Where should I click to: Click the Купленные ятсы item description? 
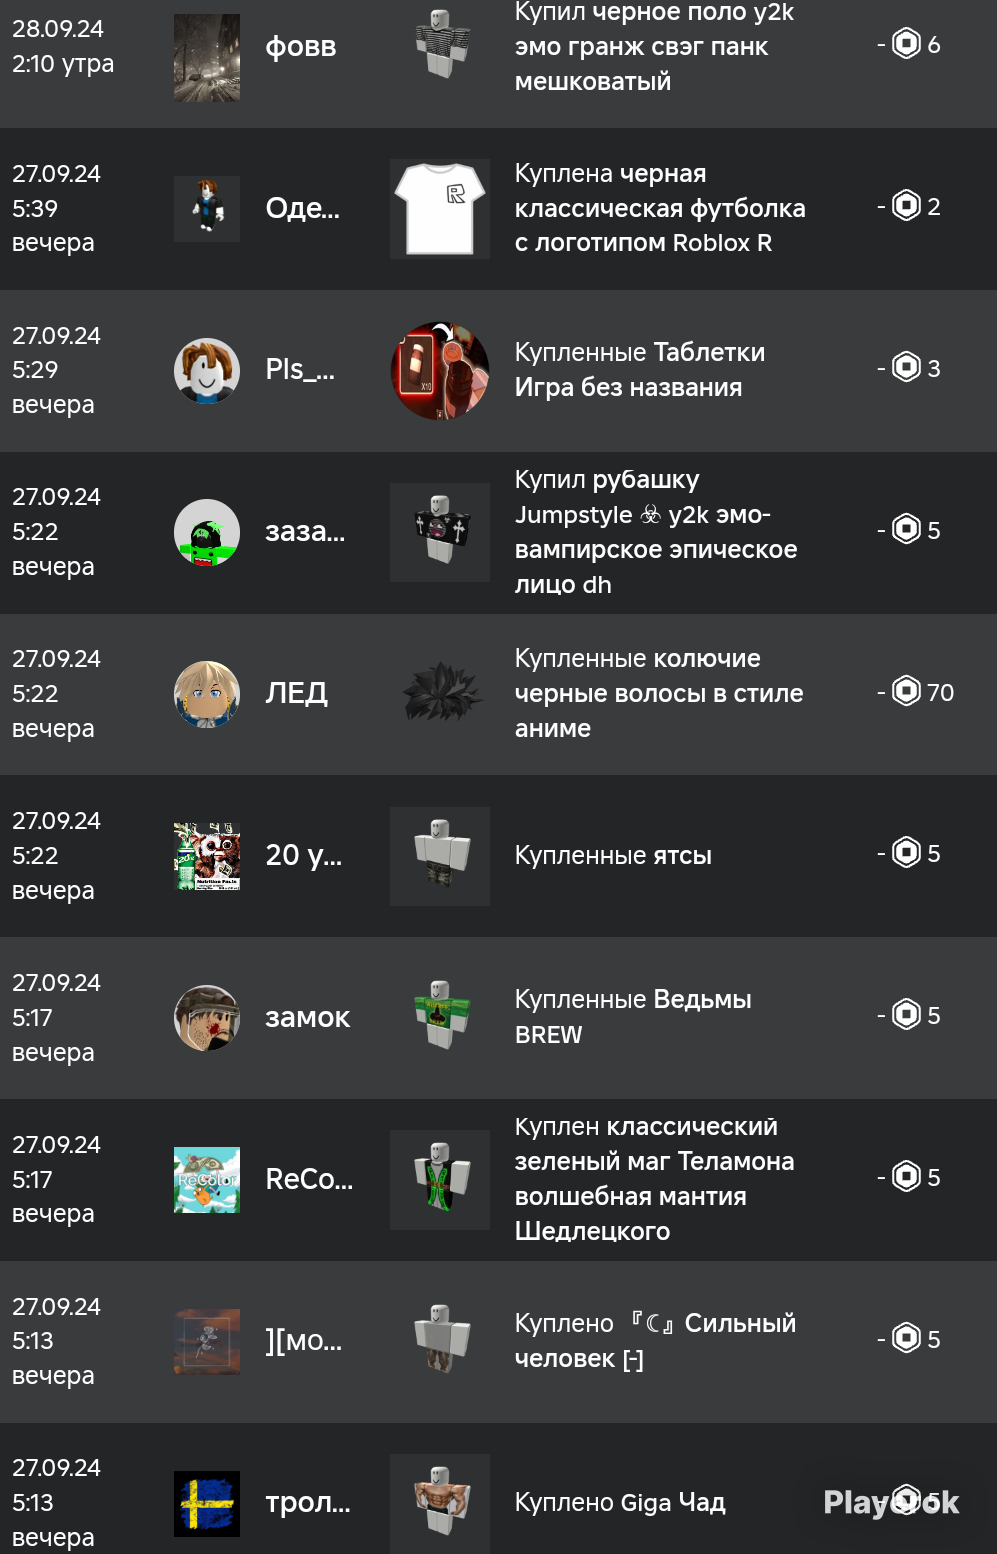pyautogui.click(x=613, y=855)
